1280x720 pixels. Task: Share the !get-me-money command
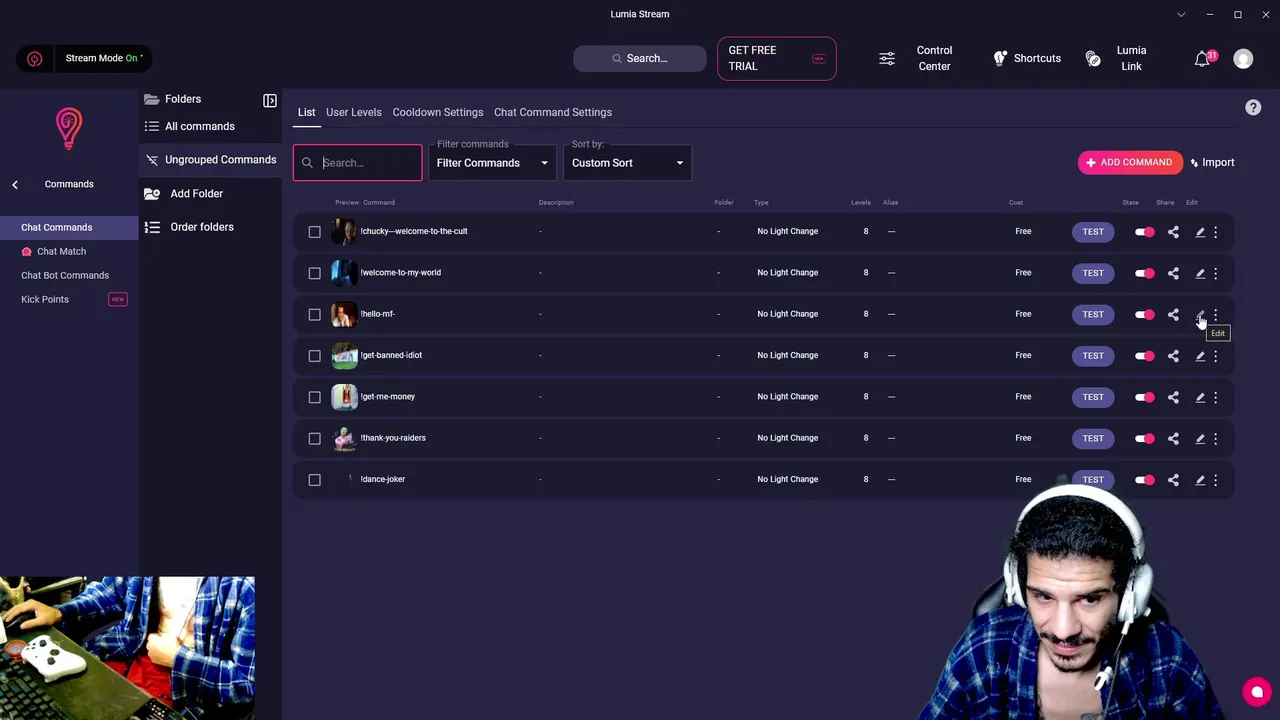(x=1173, y=397)
